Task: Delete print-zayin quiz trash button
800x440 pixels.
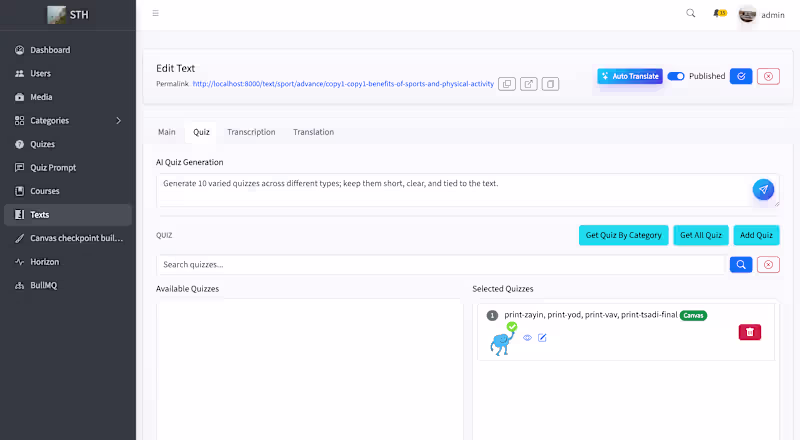Action: pyautogui.click(x=749, y=332)
